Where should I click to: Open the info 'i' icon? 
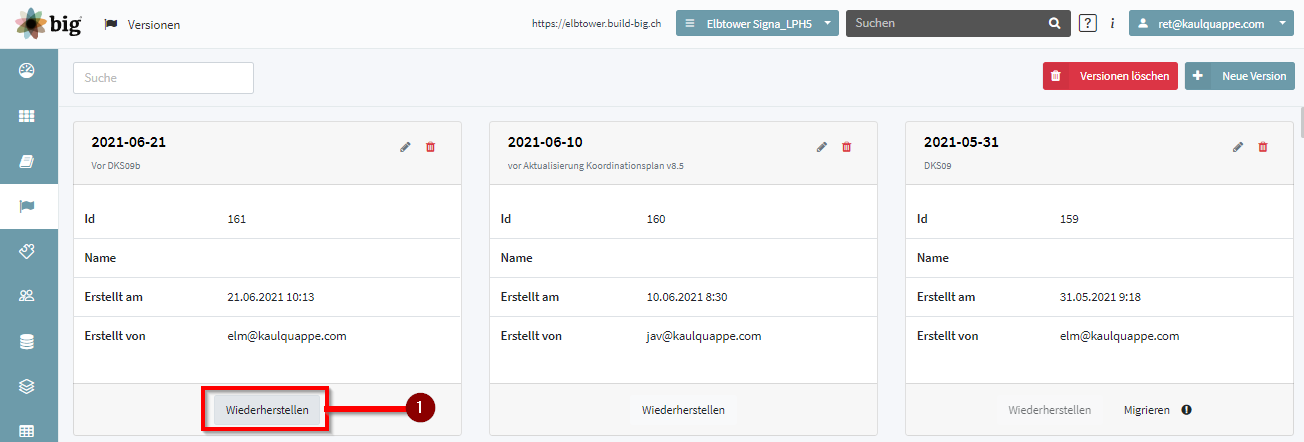tap(1112, 23)
